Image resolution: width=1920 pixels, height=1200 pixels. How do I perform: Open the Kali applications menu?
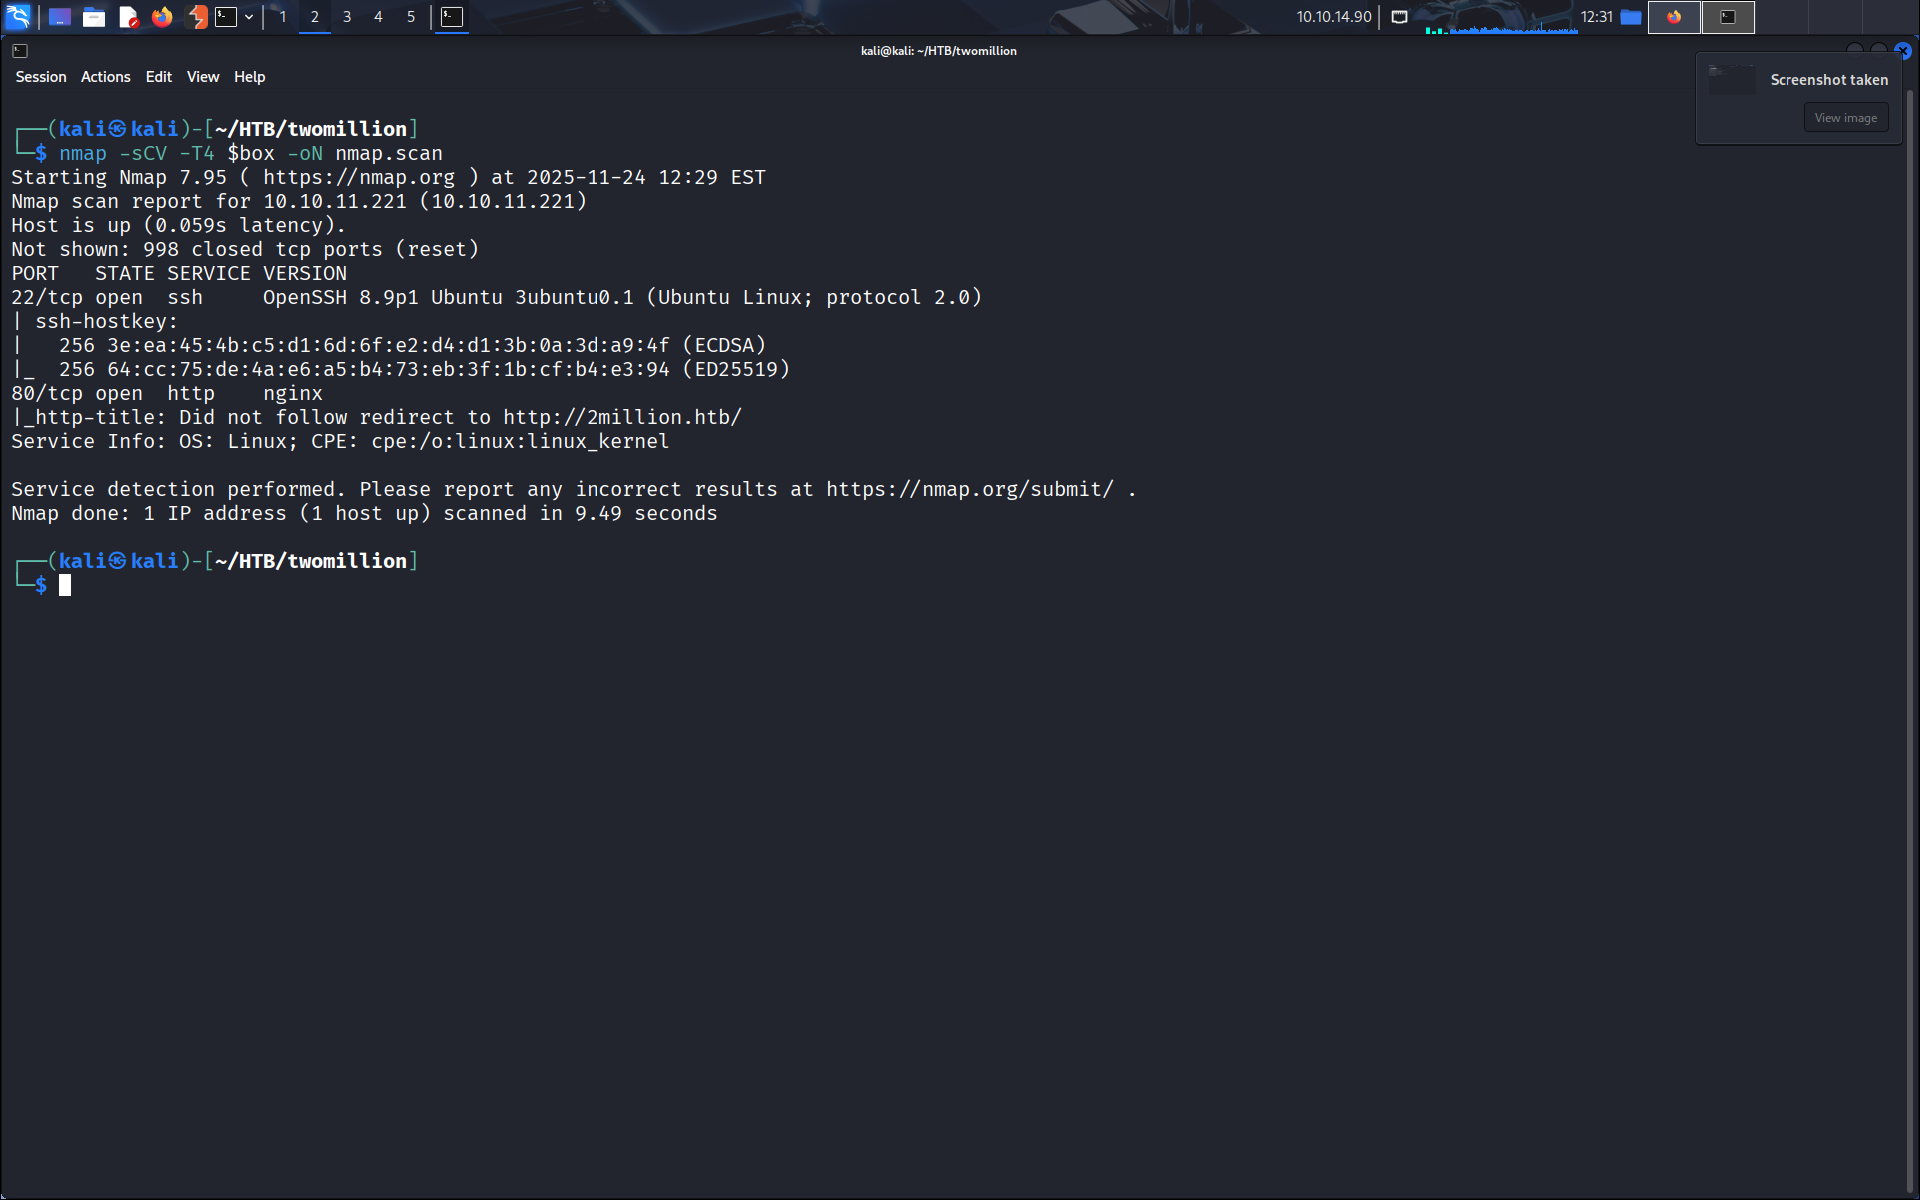pyautogui.click(x=18, y=16)
